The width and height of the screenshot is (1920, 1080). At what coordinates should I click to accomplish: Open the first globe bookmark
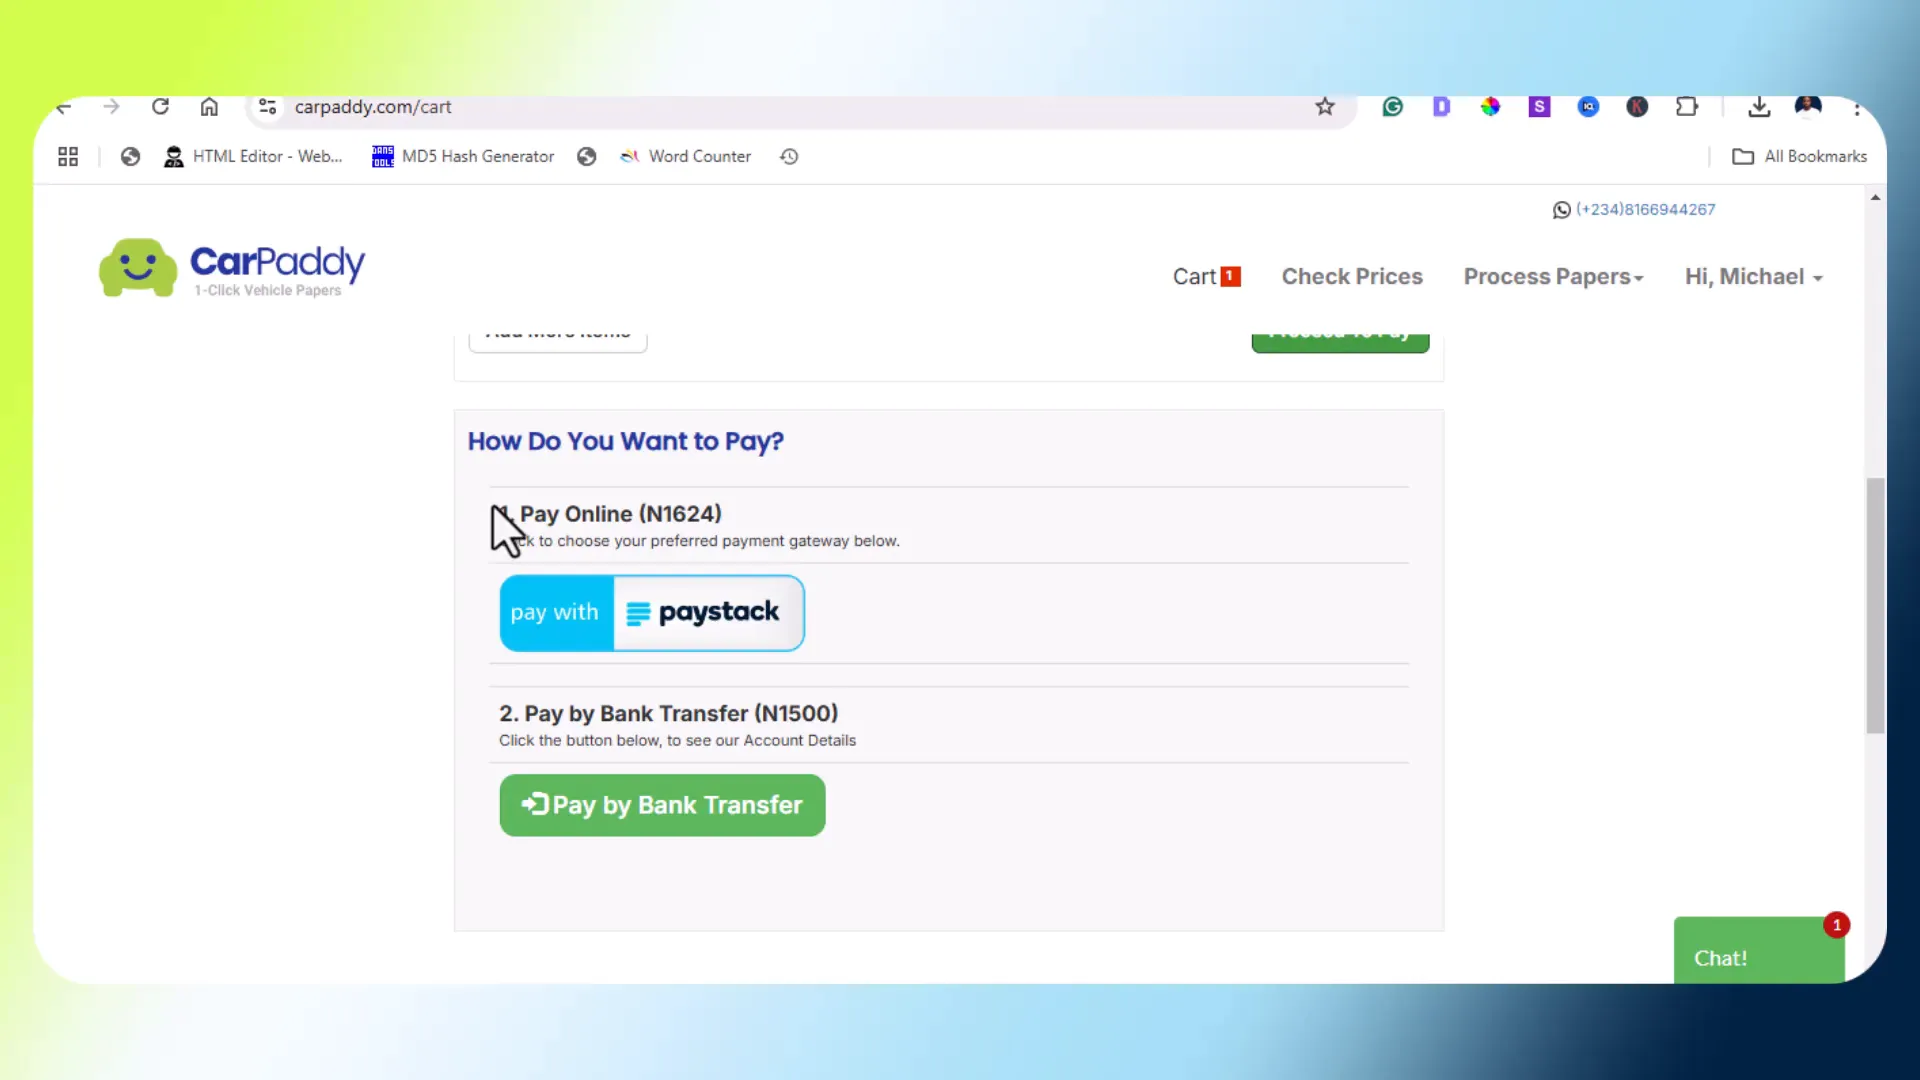[x=130, y=157]
